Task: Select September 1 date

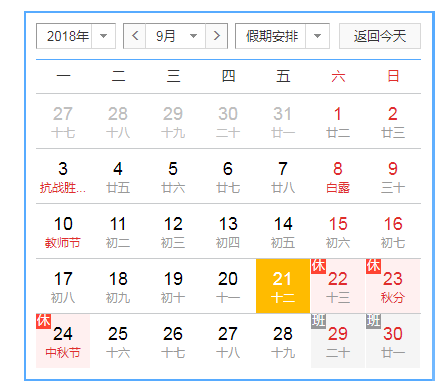Action: click(x=338, y=121)
